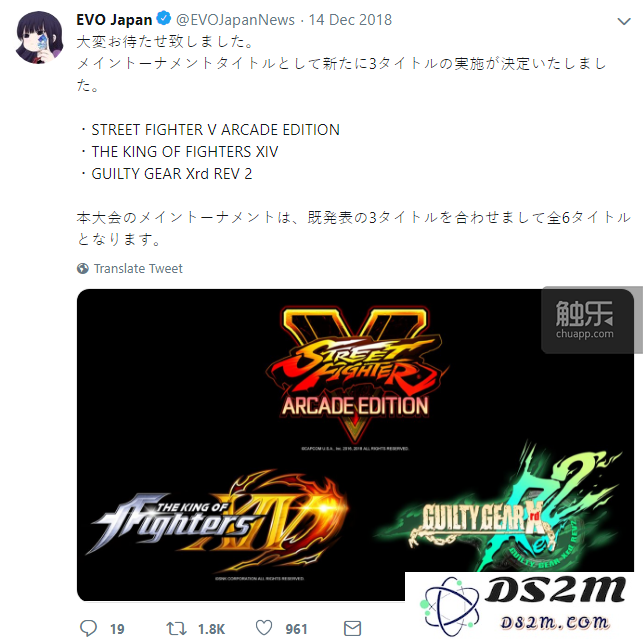The image size is (643, 640).
Task: Click the ds2m.com atom logo
Action: coord(449,606)
